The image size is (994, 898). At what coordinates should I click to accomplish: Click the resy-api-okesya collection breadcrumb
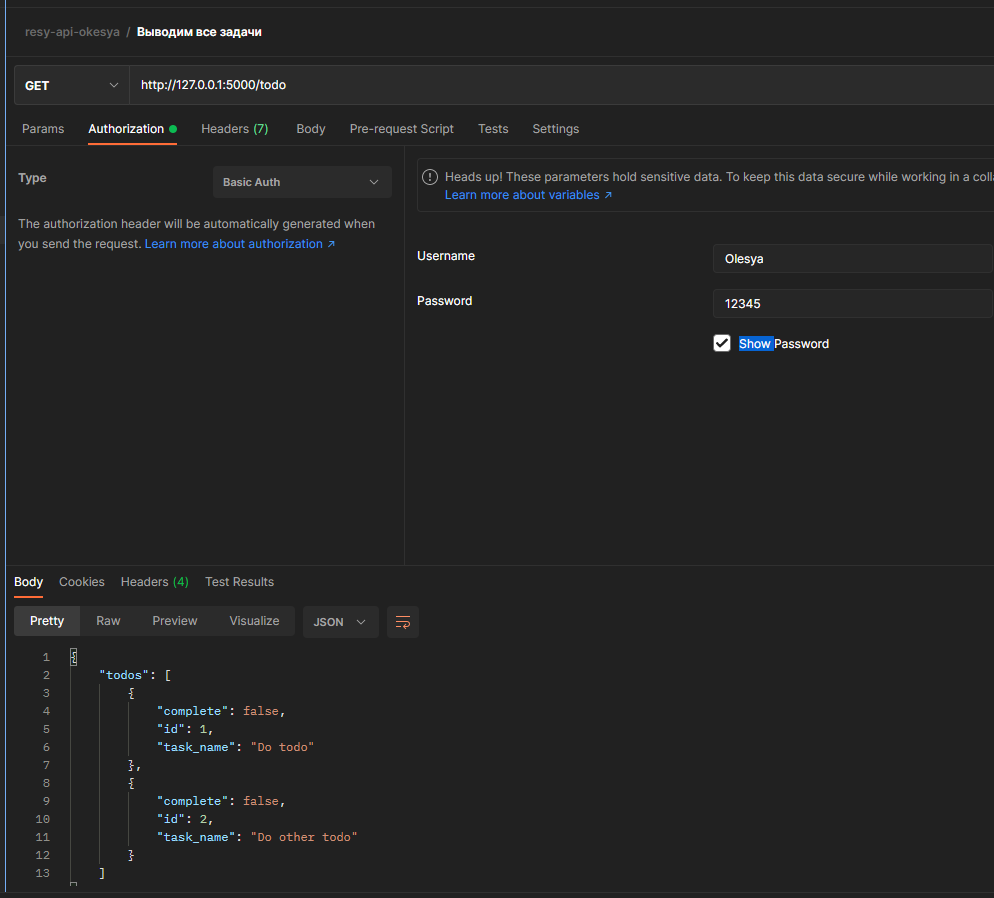[72, 31]
